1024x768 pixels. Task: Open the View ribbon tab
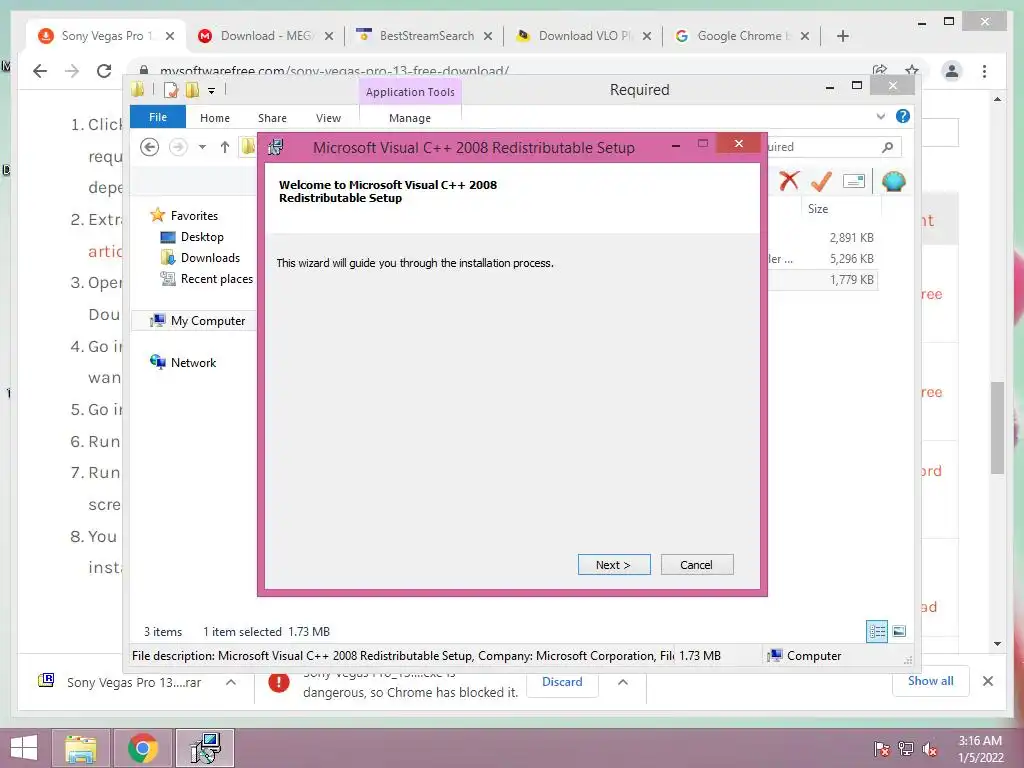(x=328, y=118)
